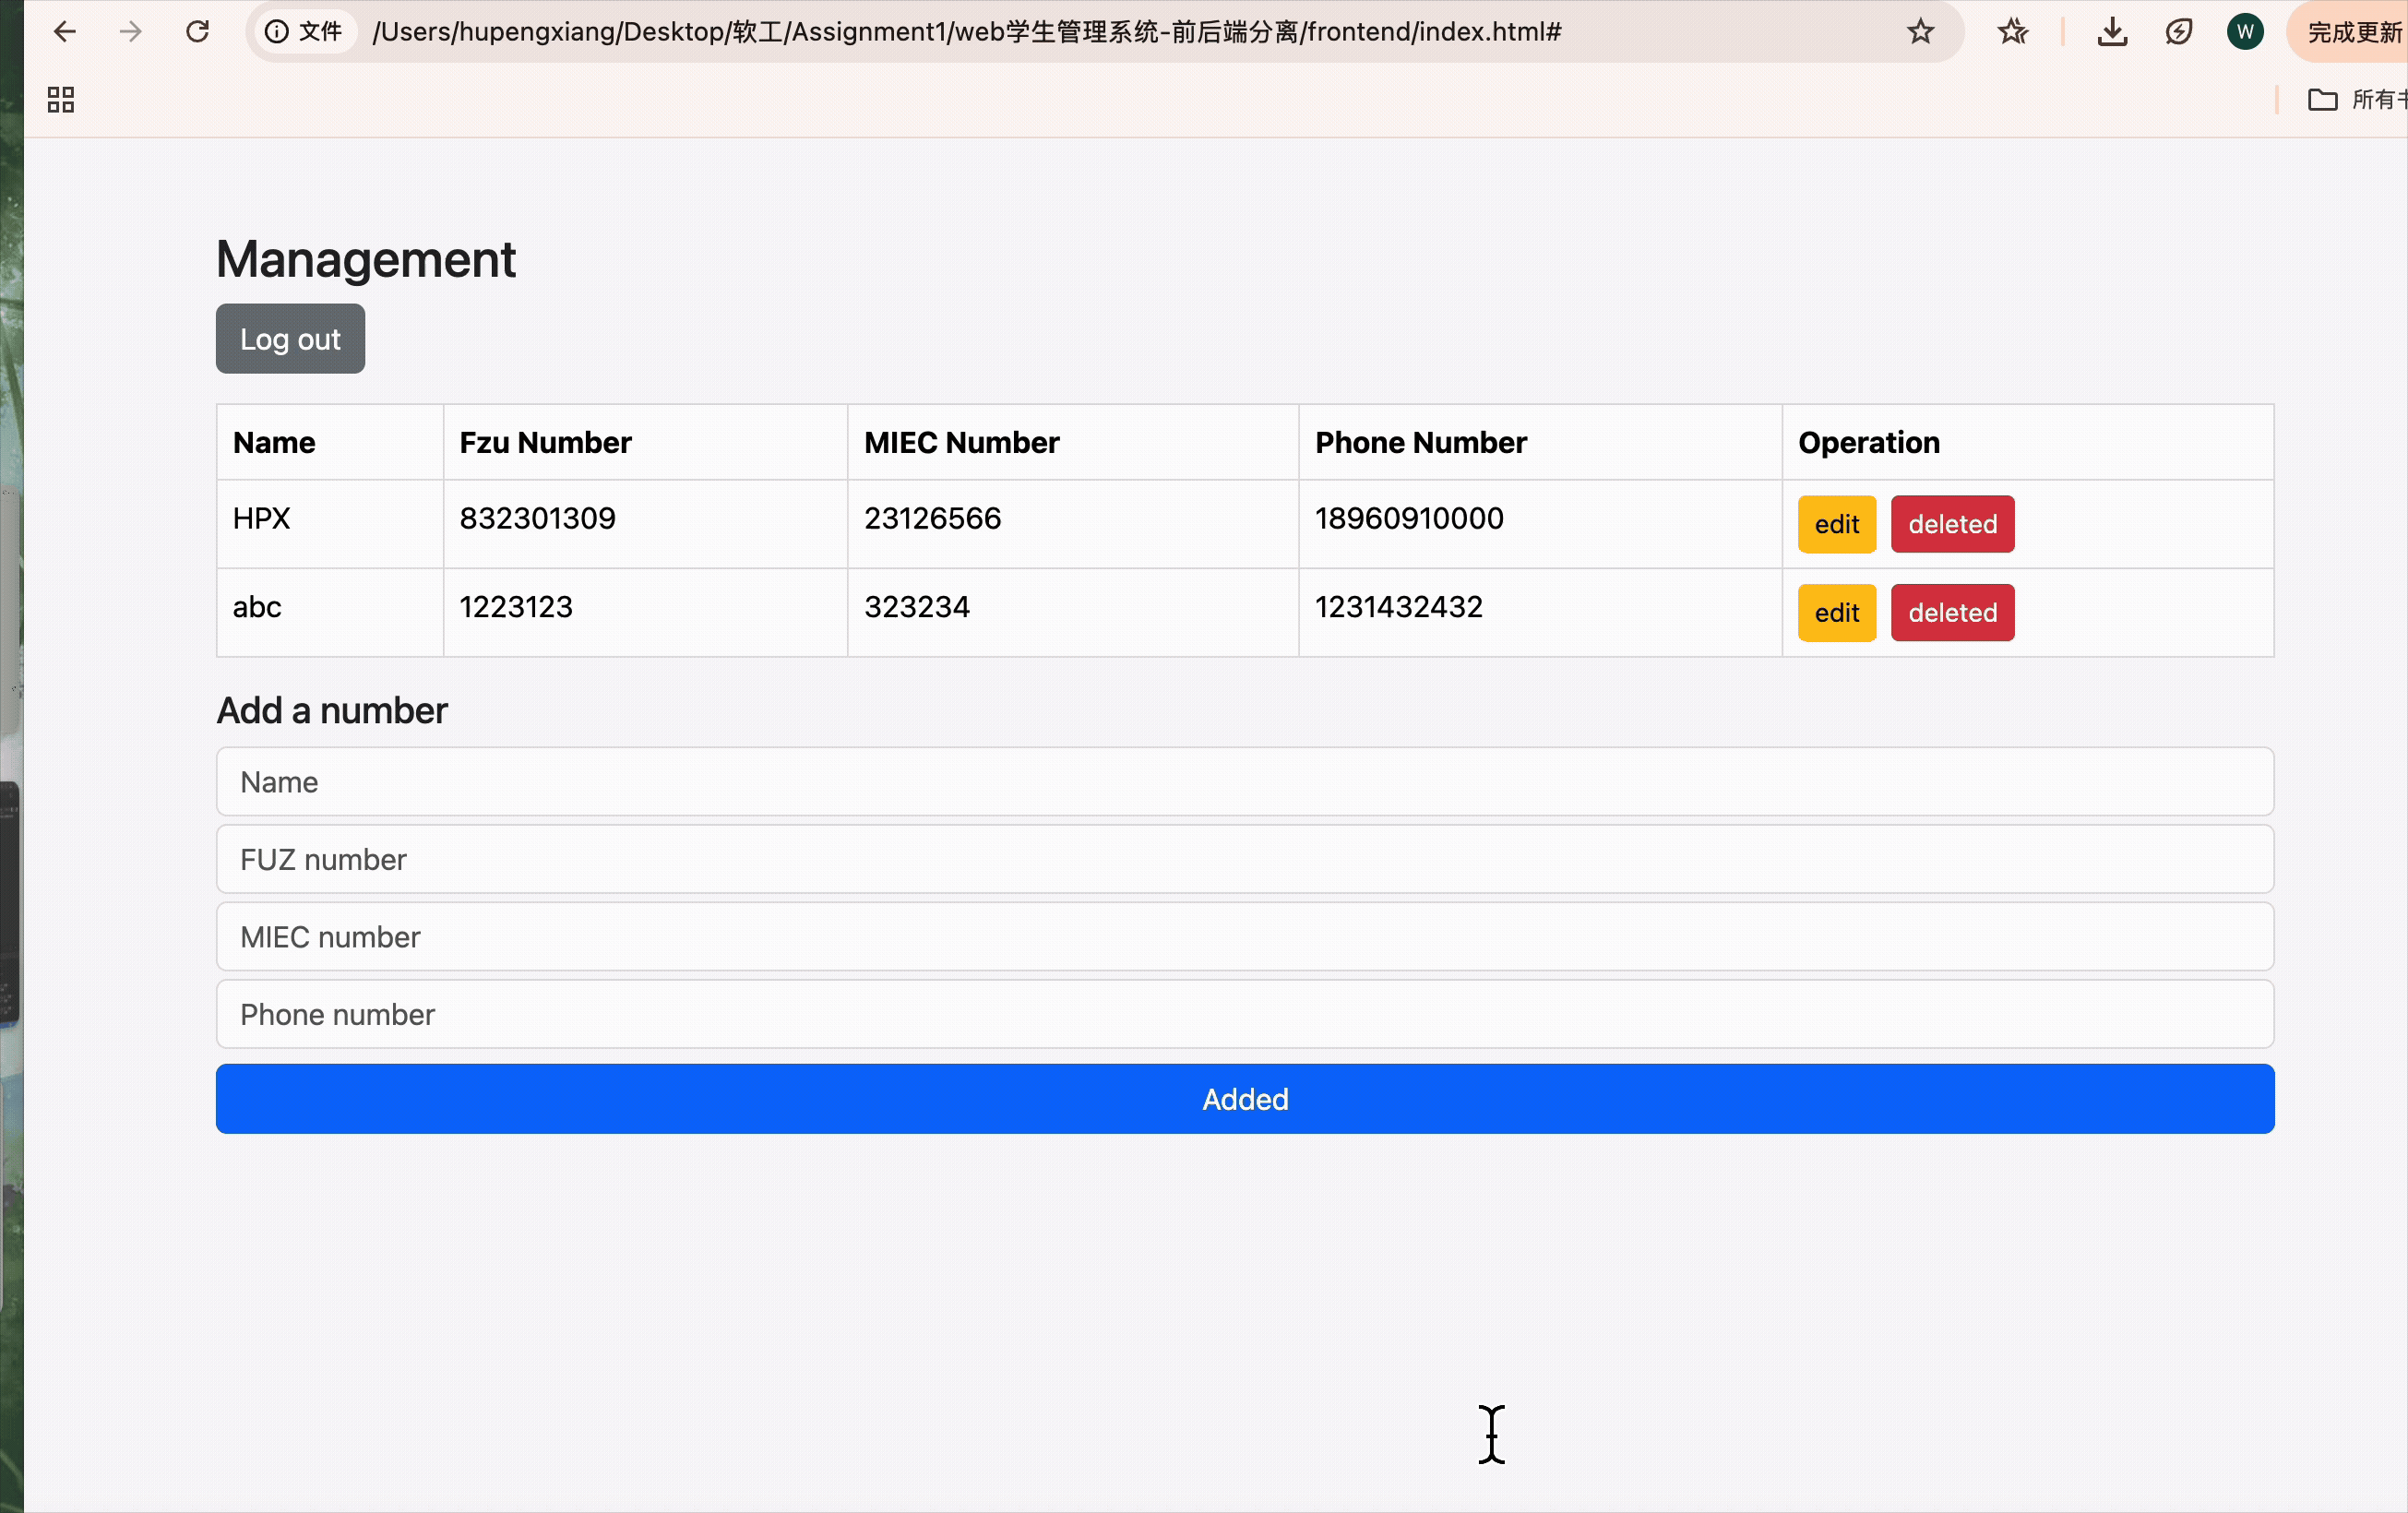2408x1513 pixels.
Task: Open the Downloads icon in the toolbar
Action: point(2111,31)
